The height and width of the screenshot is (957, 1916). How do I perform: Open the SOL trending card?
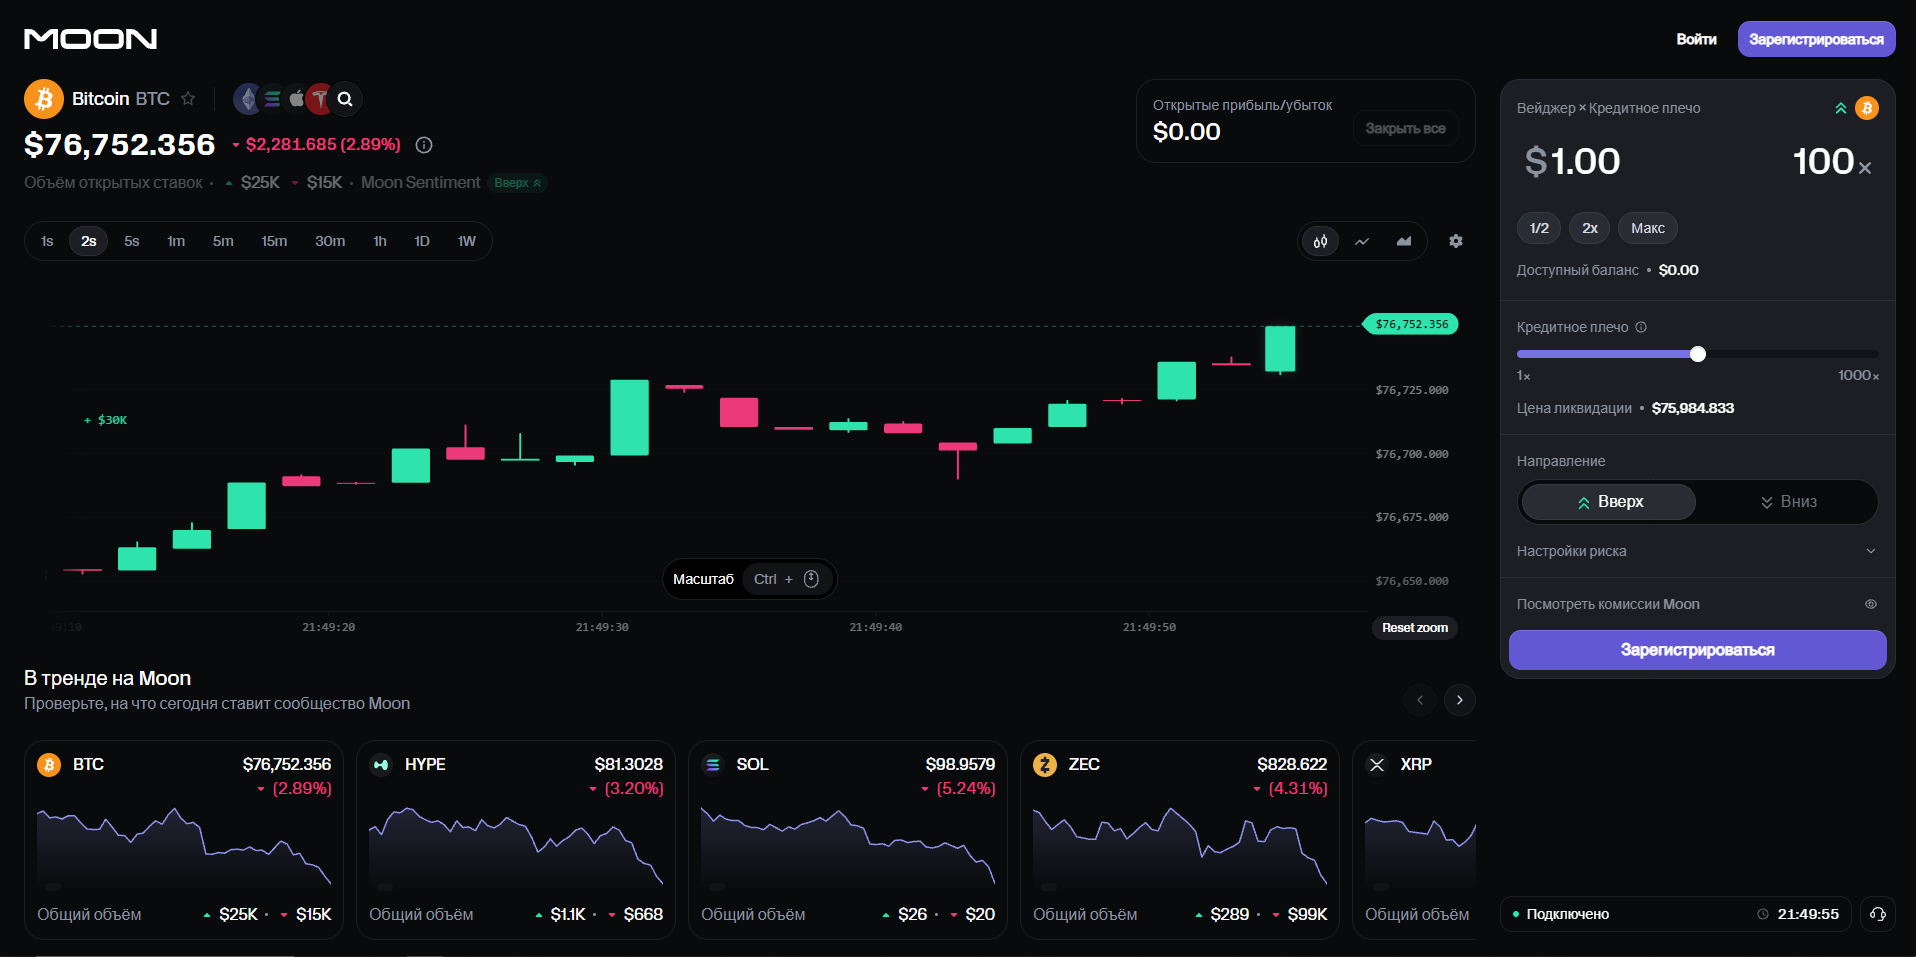click(x=848, y=839)
